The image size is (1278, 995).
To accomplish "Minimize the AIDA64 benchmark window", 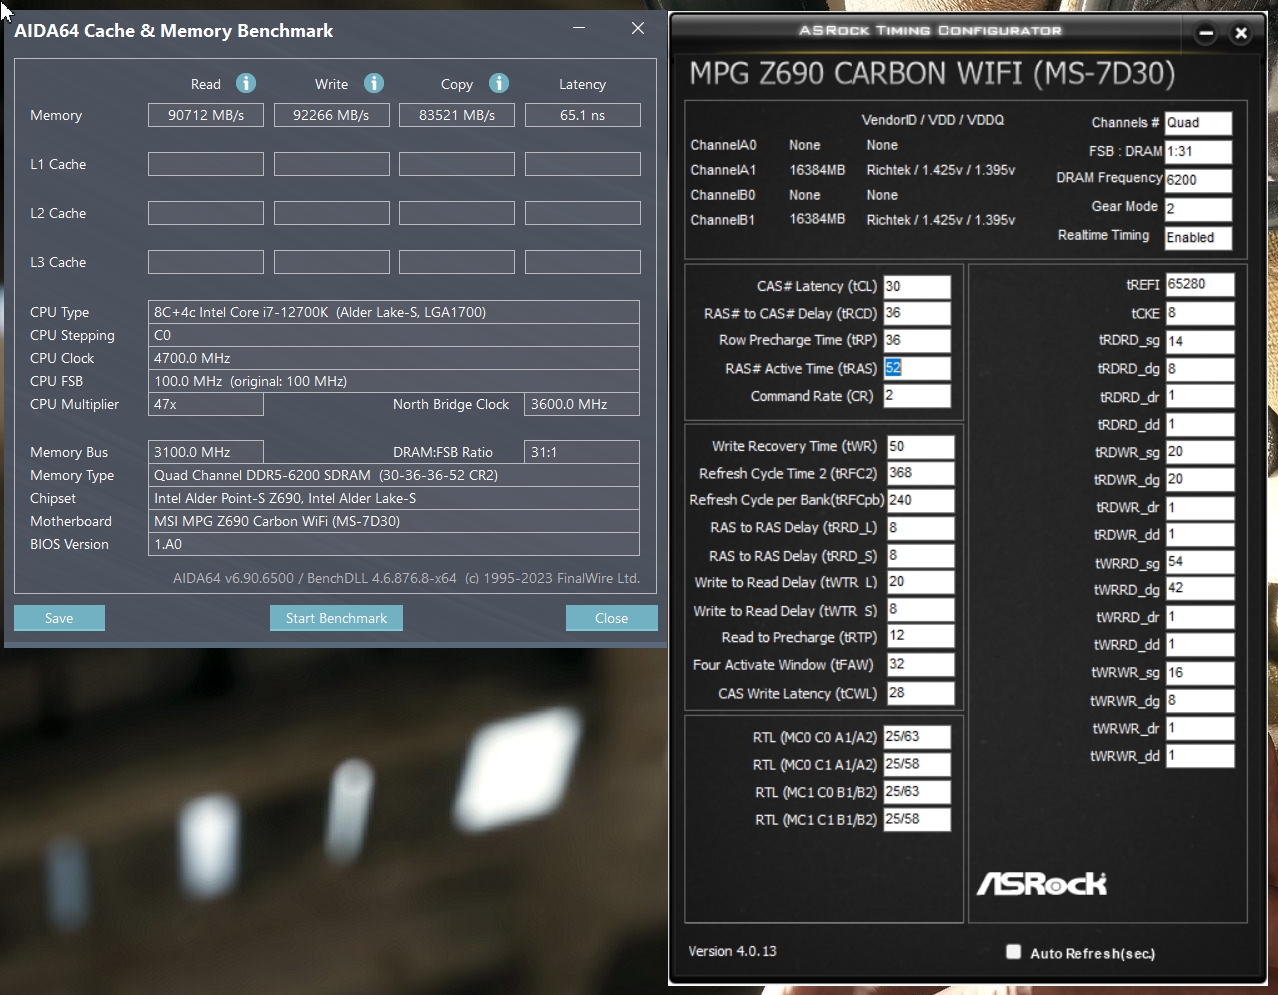I will coord(579,29).
